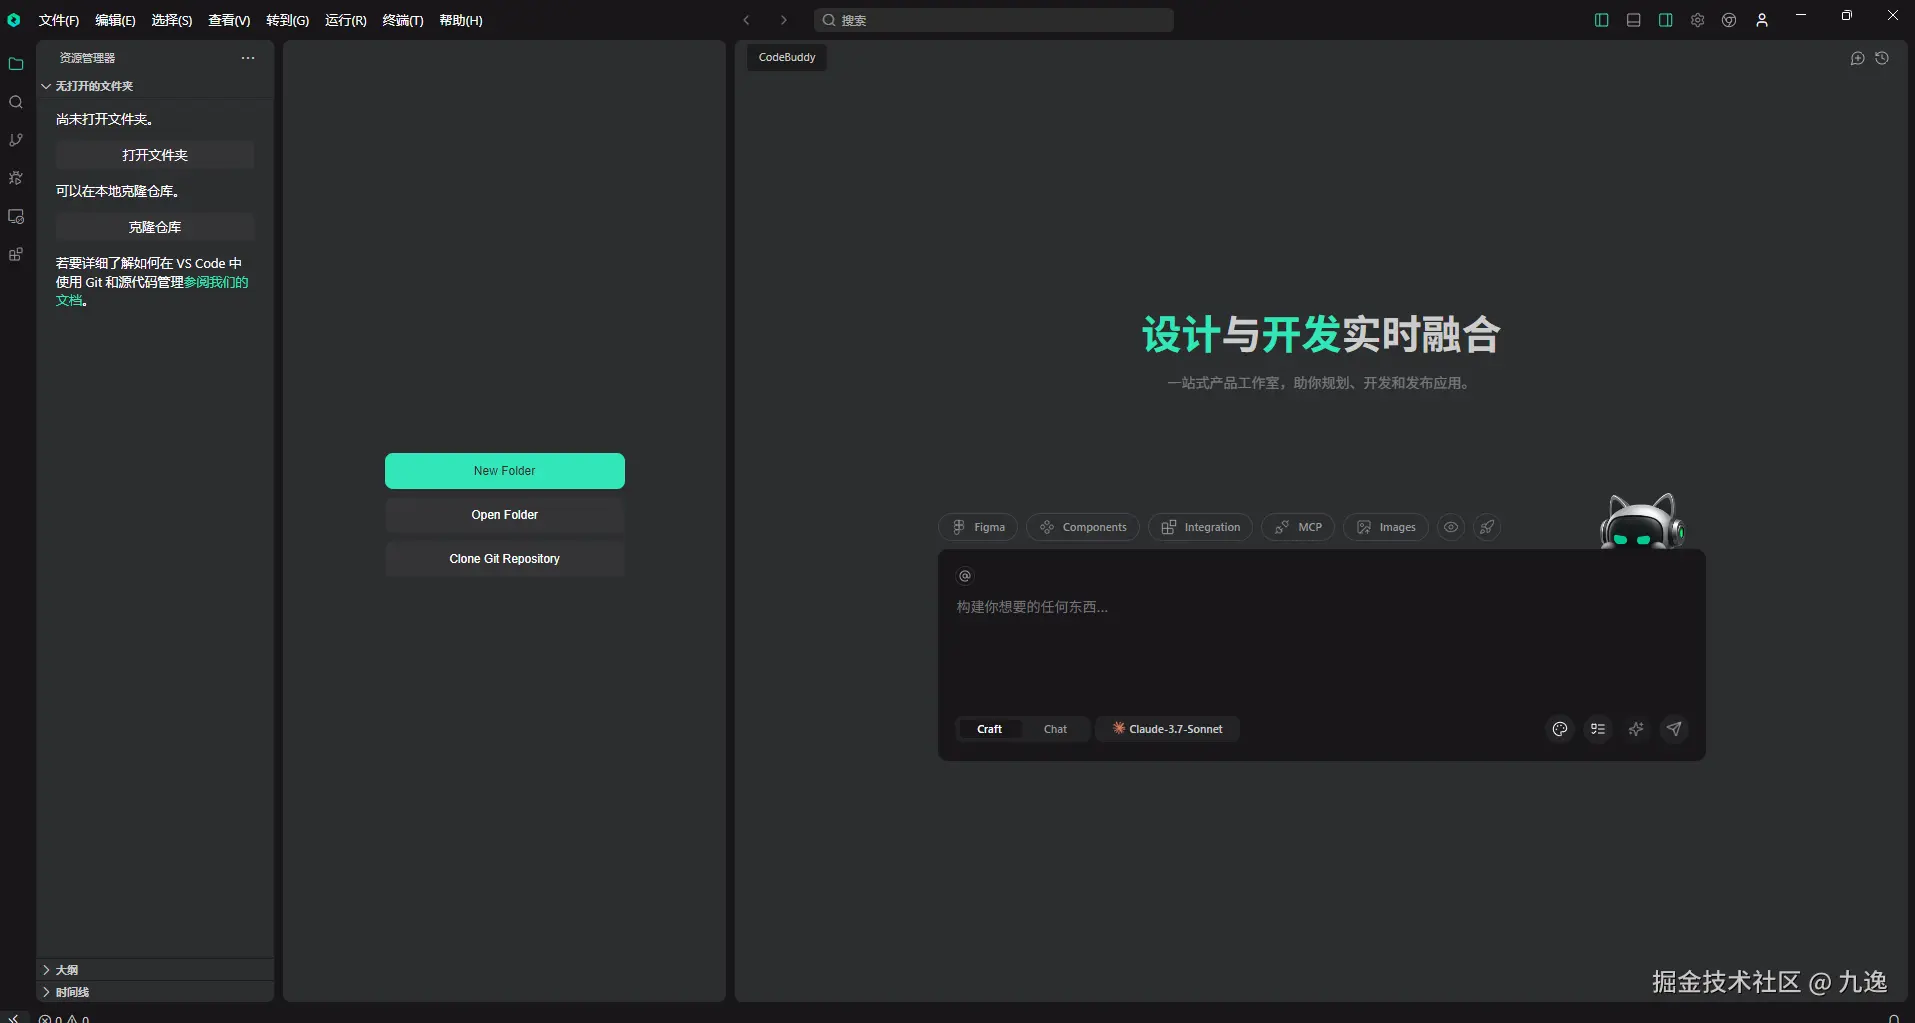Open the Run and Debug bug icon

16,178
